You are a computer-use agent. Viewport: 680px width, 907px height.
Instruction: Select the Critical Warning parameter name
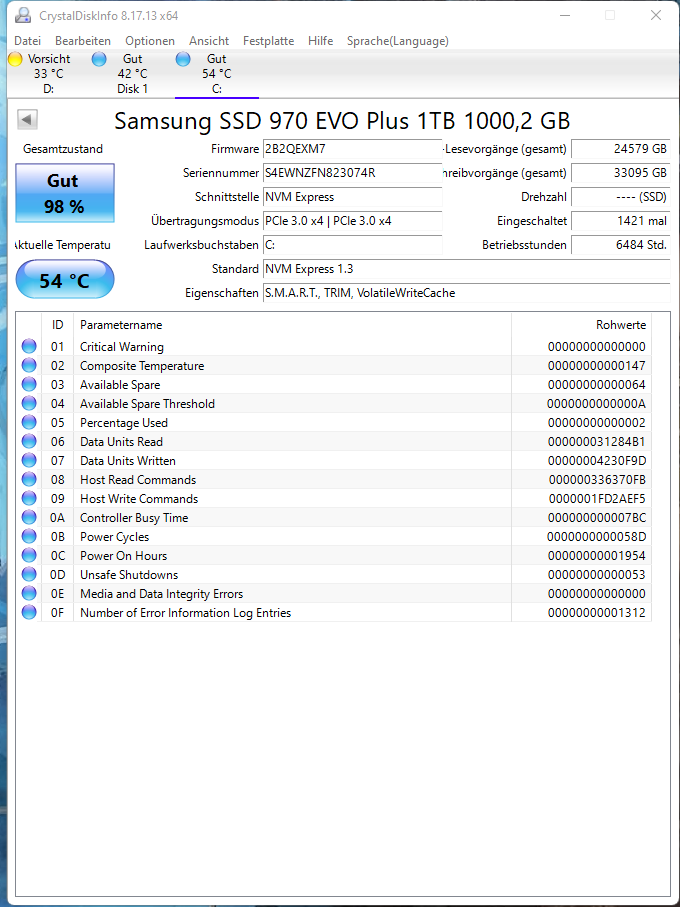[121, 346]
